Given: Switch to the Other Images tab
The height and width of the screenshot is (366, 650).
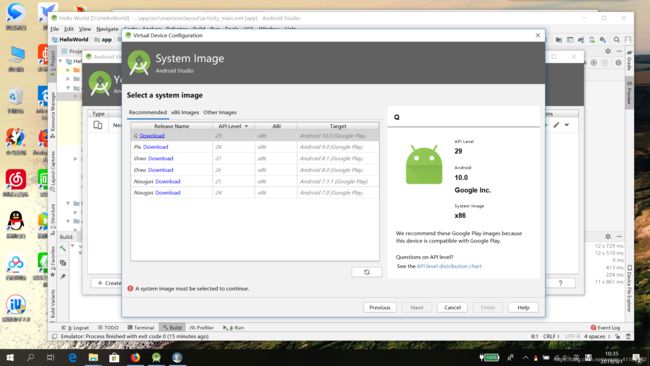Looking at the screenshot, I should tap(220, 112).
